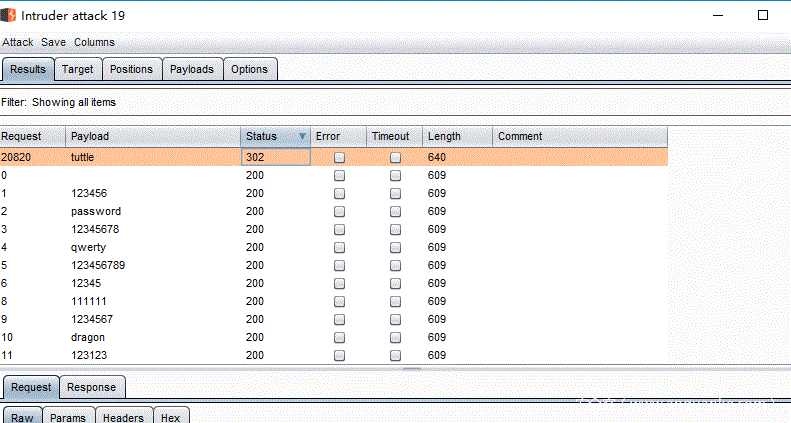
Task: Check Timeout box for qwerty payload row
Action: coord(396,248)
